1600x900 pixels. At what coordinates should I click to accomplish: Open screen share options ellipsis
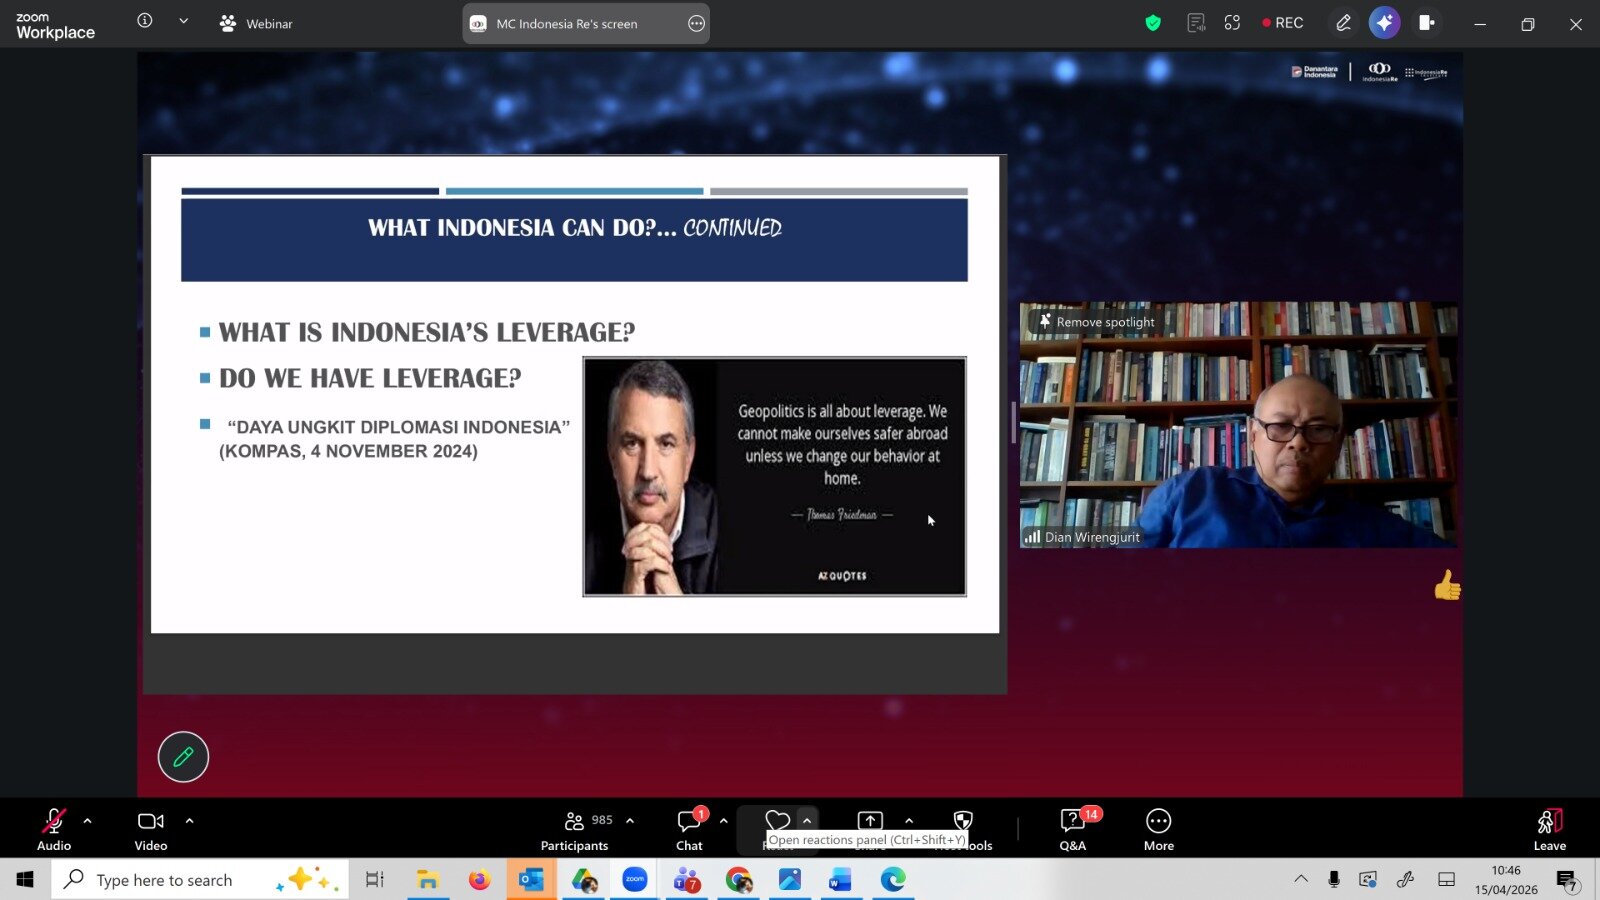697,24
